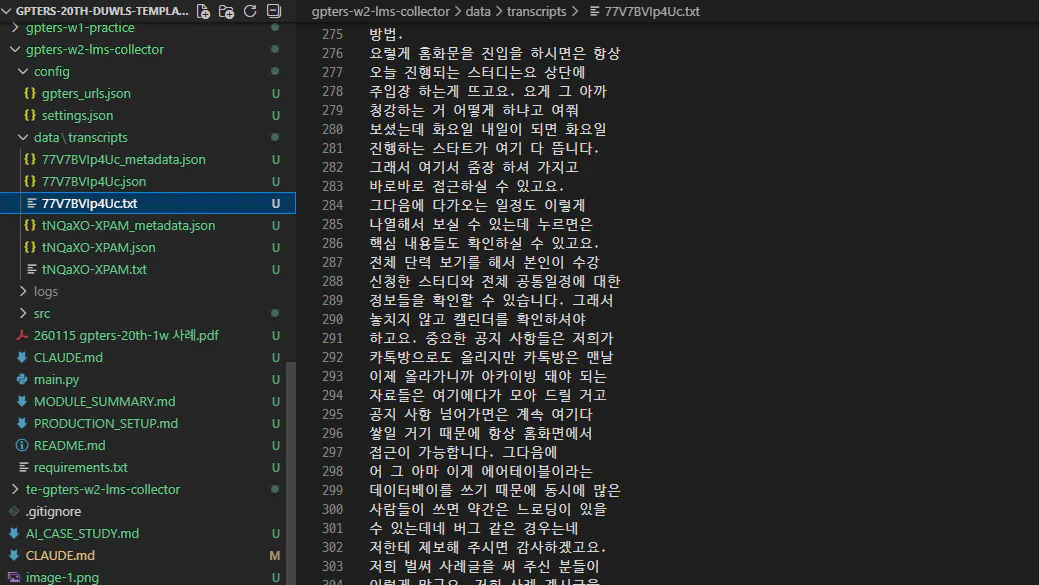The height and width of the screenshot is (585, 1039).
Task: Open tNQaXO-XPAM_metadata.json file
Action: click(129, 225)
